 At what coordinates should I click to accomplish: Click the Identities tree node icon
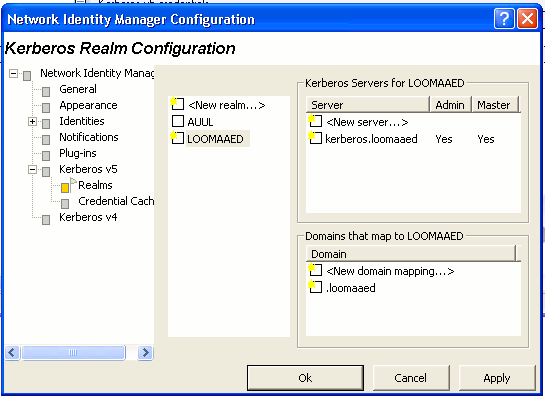pos(46,124)
